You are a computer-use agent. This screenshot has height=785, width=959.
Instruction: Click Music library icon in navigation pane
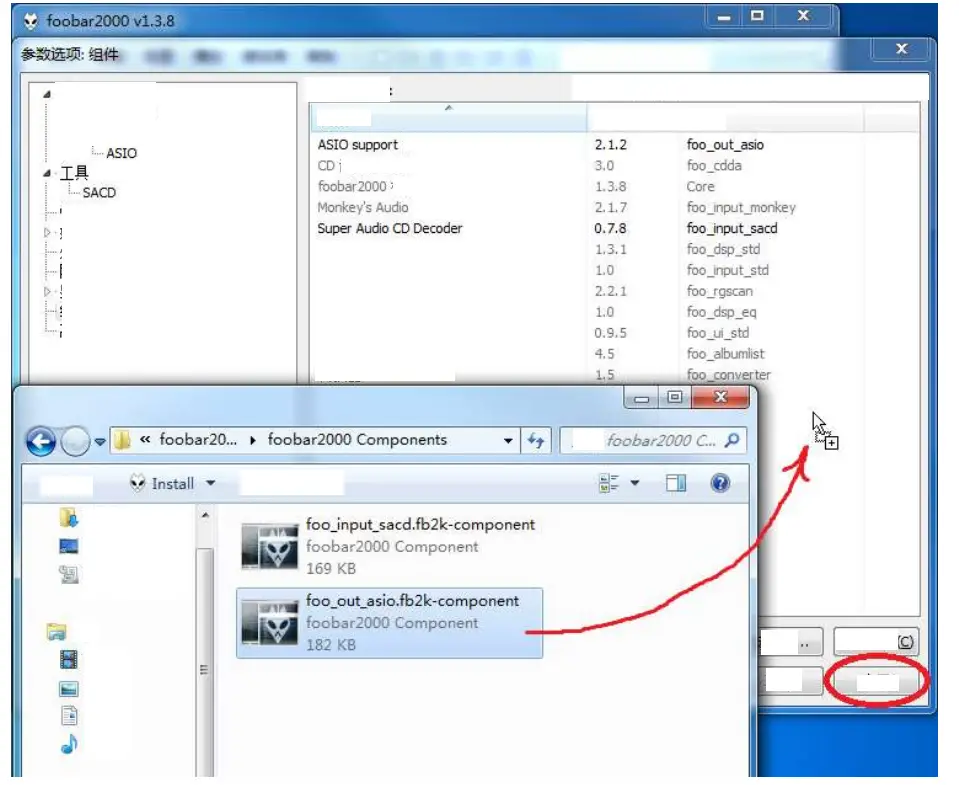pos(69,744)
